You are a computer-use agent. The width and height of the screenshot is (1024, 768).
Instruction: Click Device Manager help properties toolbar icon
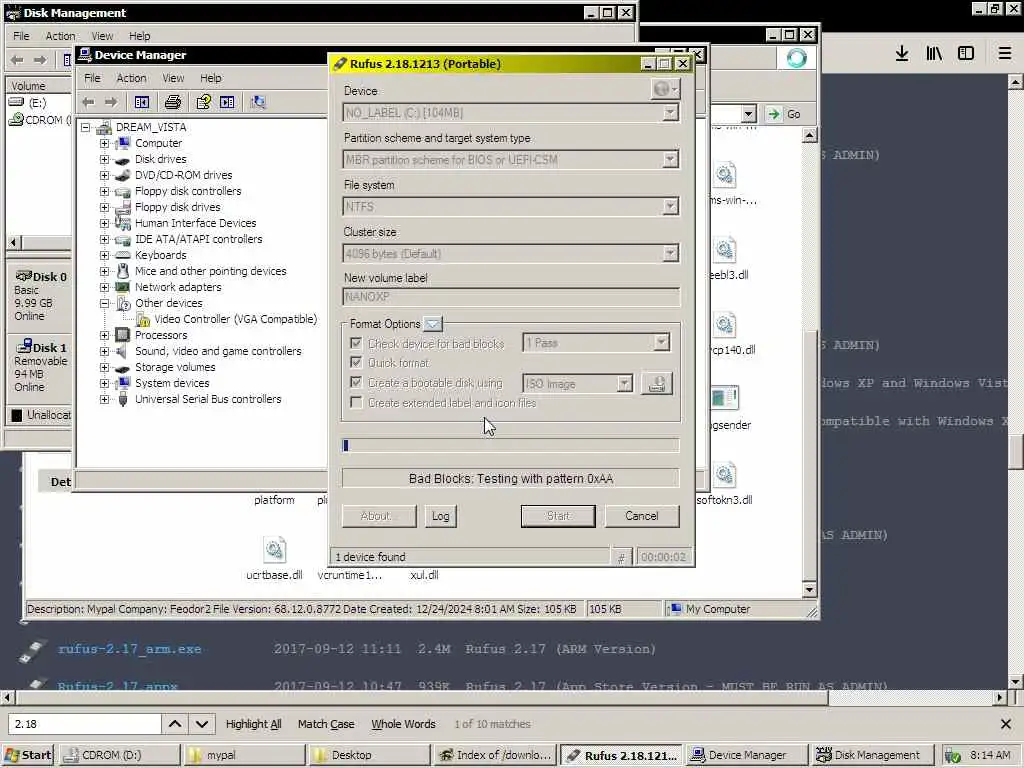[204, 102]
